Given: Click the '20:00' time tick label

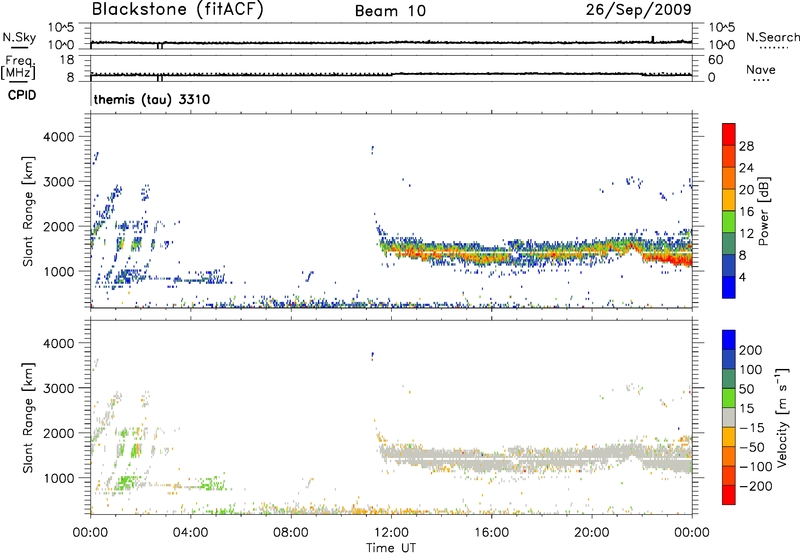Looking at the screenshot, I should coord(591,533).
